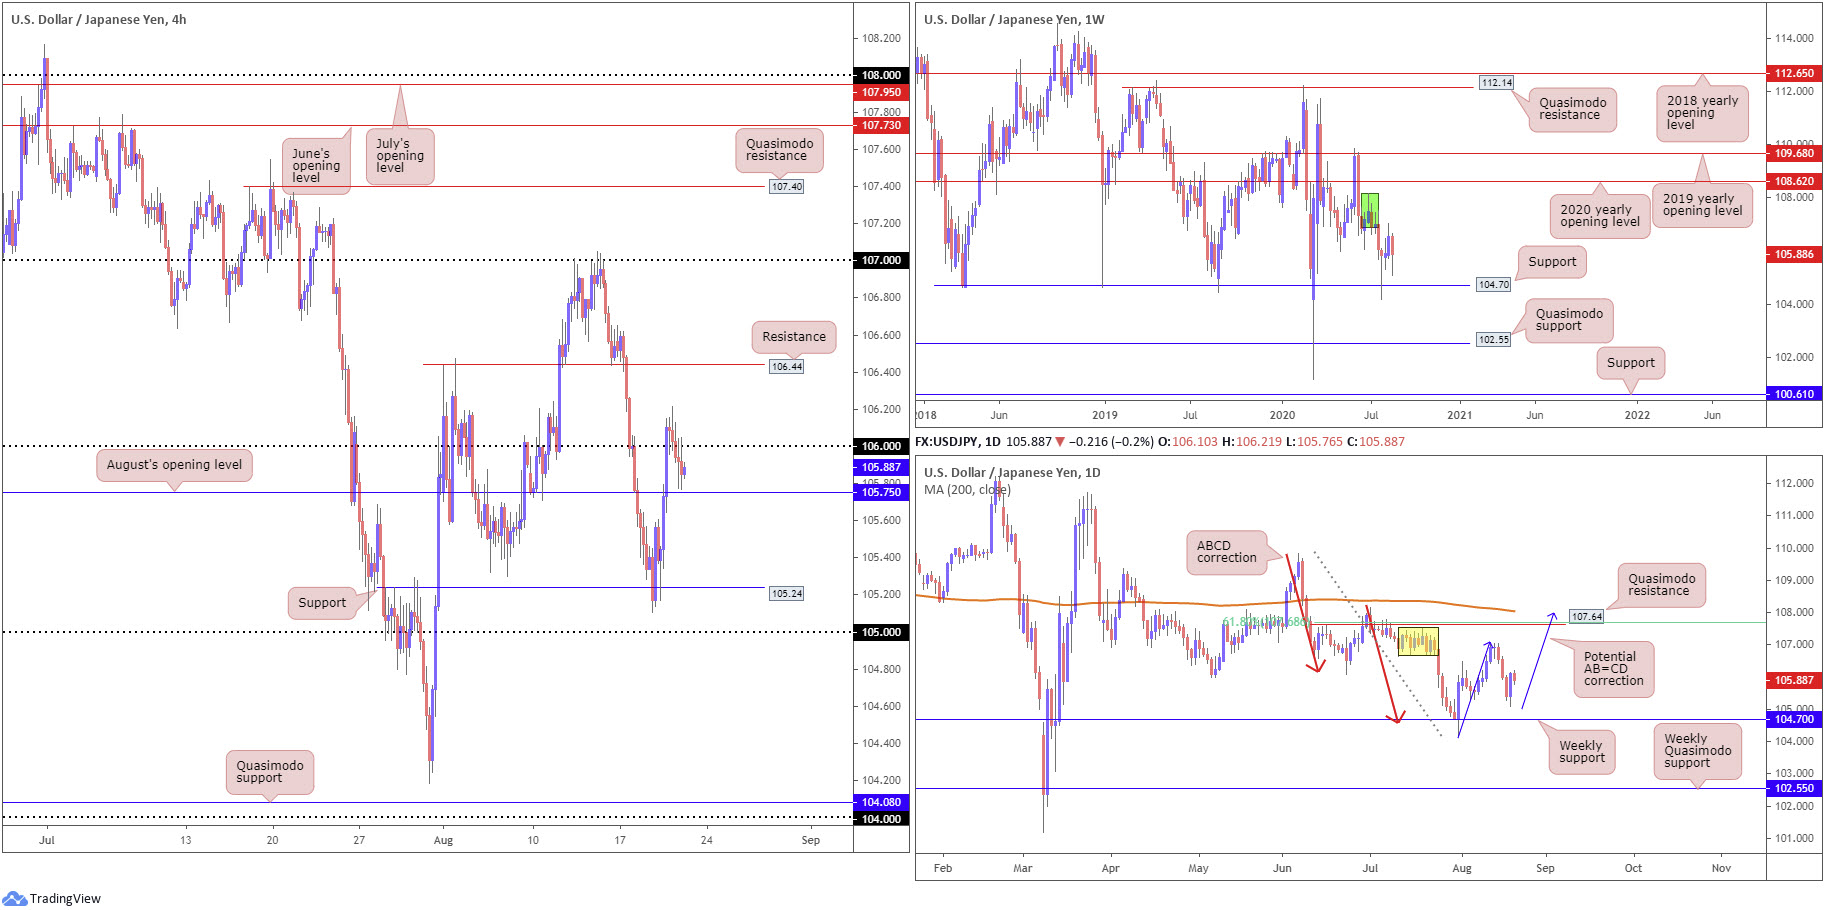1826x910 pixels.
Task: Select the '2020 yearly opening level' callout
Action: 1600,216
